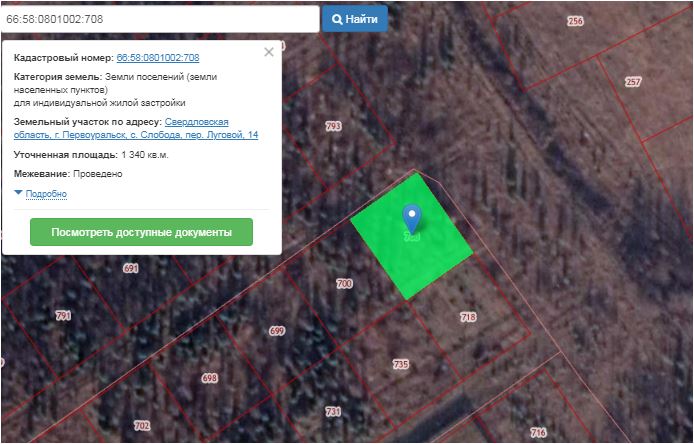Image resolution: width=694 pixels, height=444 pixels.
Task: Click Посмотреть доступные документы button
Action: 141,232
